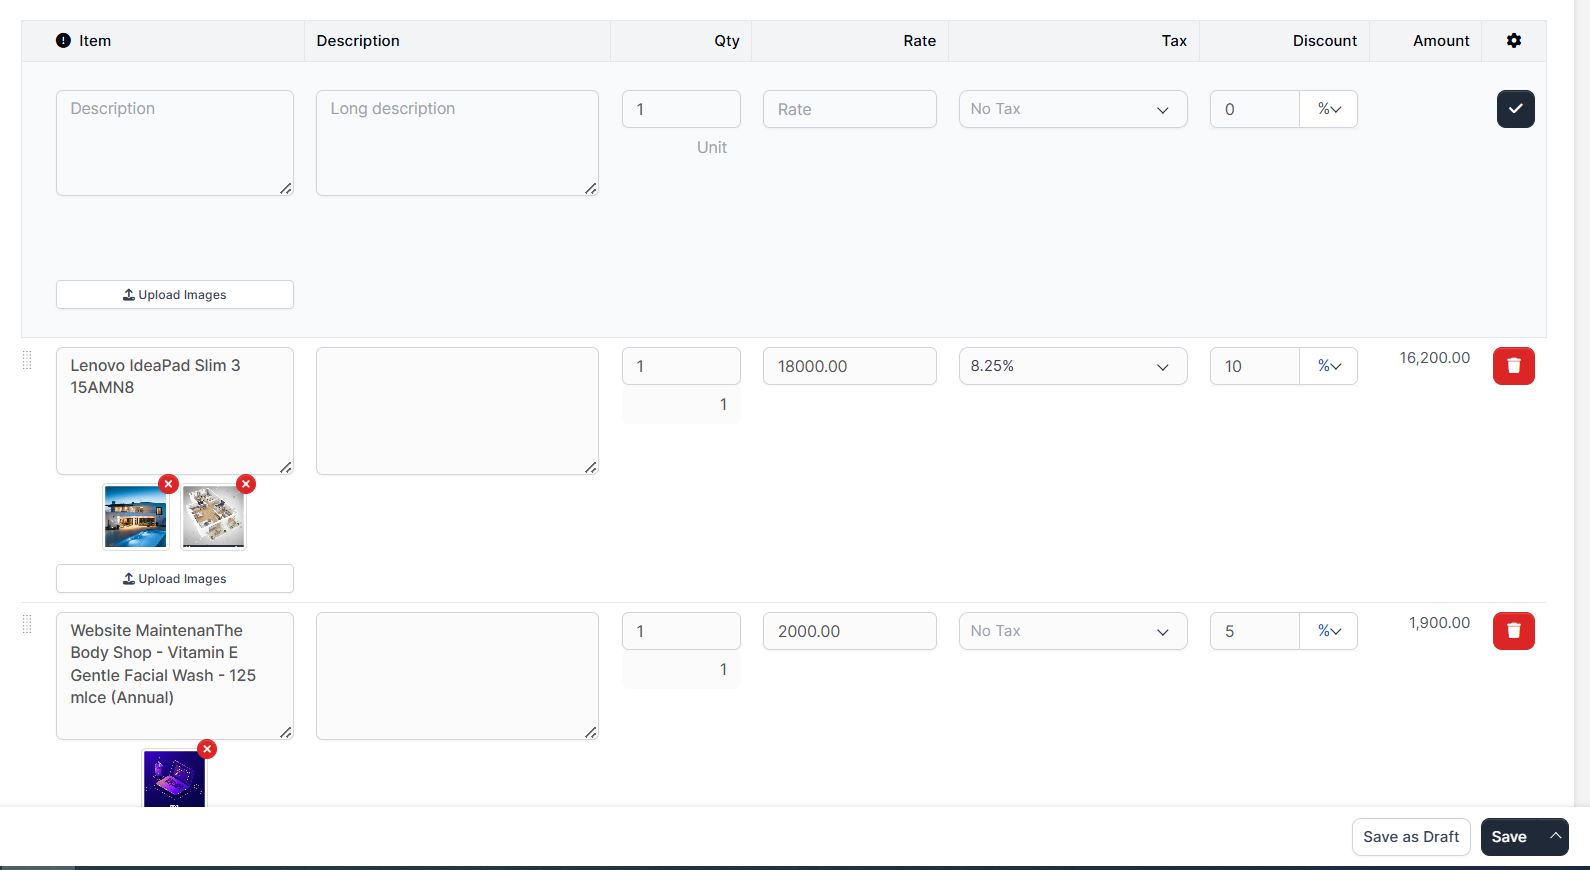Focus the Long description textarea
Screen dimensions: 1590x870
457,143
